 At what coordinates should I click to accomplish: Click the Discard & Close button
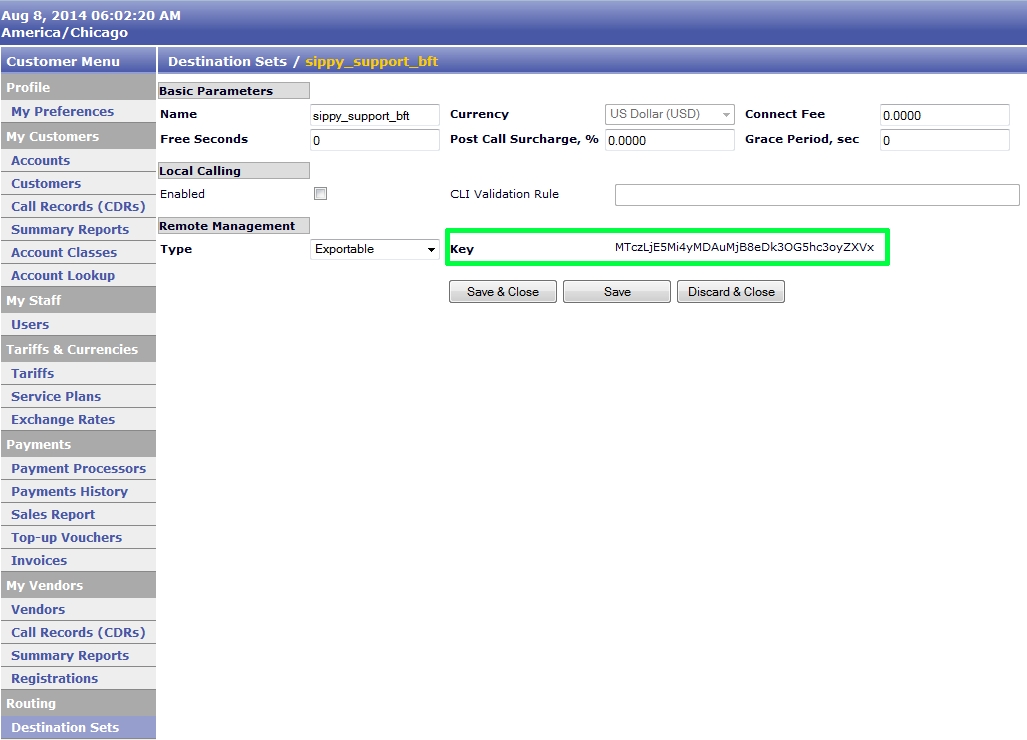pos(730,291)
